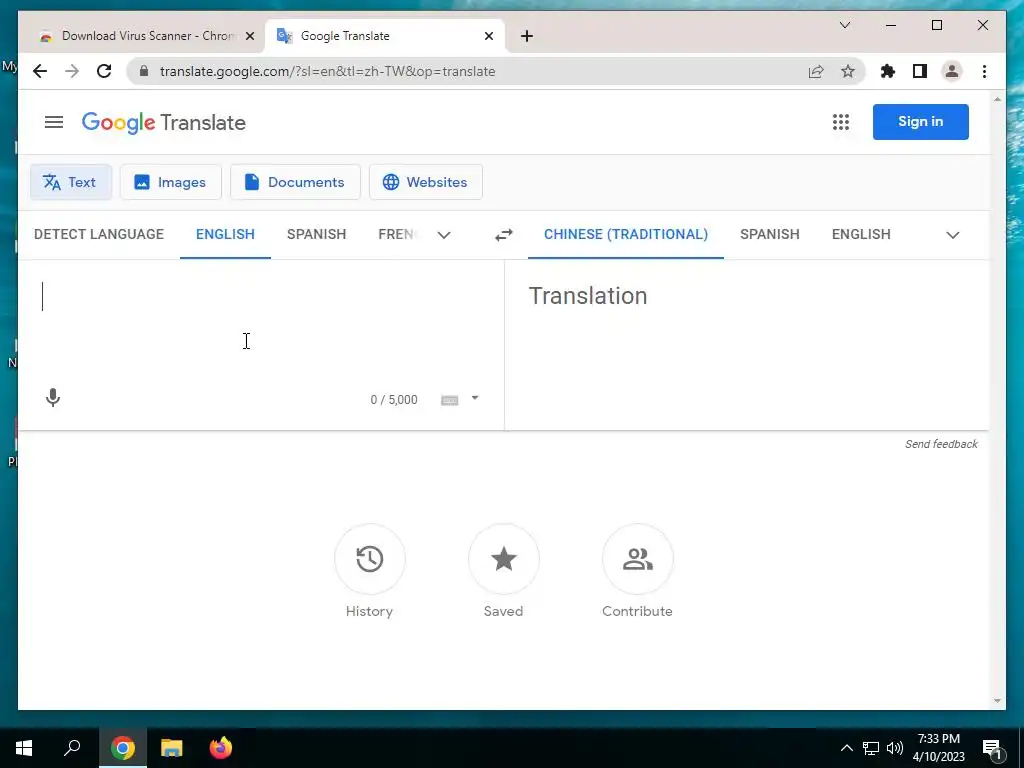Image resolution: width=1024 pixels, height=768 pixels.
Task: Switch to Websites translation mode
Action: pos(426,182)
